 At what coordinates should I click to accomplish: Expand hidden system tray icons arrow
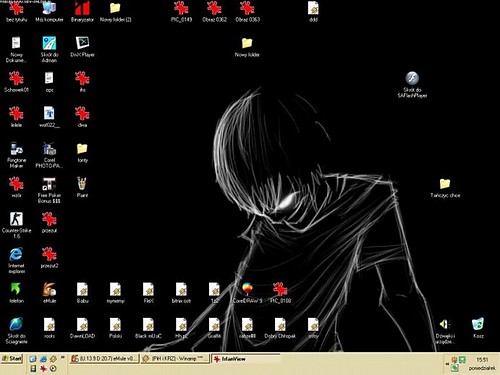(x=447, y=364)
